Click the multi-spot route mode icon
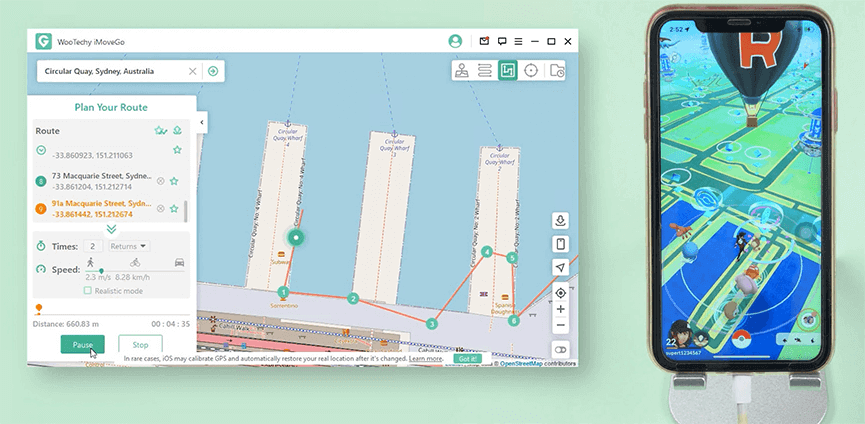The image size is (865, 424). pyautogui.click(x=507, y=71)
